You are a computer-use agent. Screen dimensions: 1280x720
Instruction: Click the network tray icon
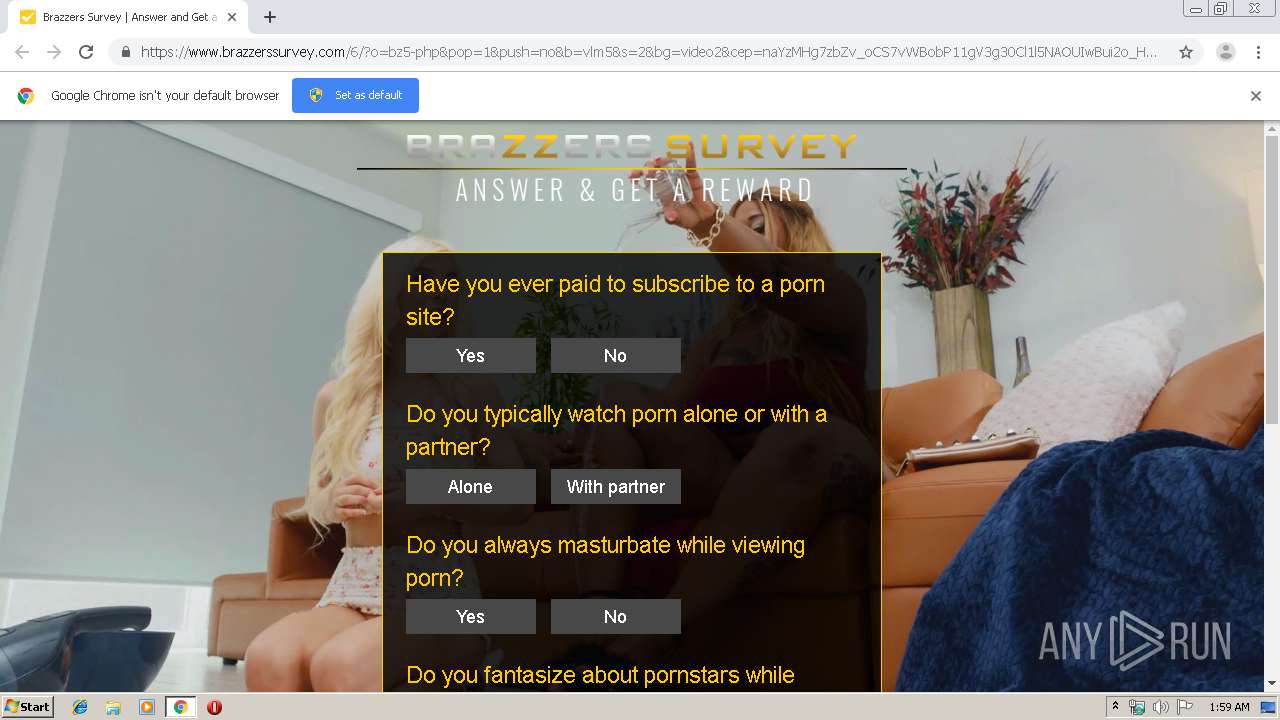click(1137, 707)
